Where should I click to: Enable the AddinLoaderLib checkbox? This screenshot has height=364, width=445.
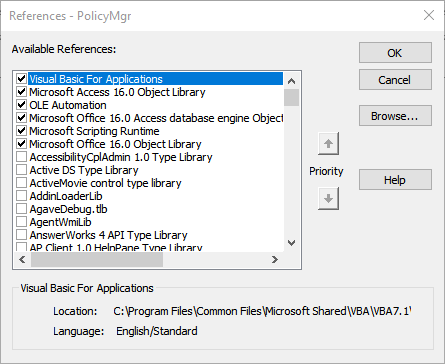point(22,196)
